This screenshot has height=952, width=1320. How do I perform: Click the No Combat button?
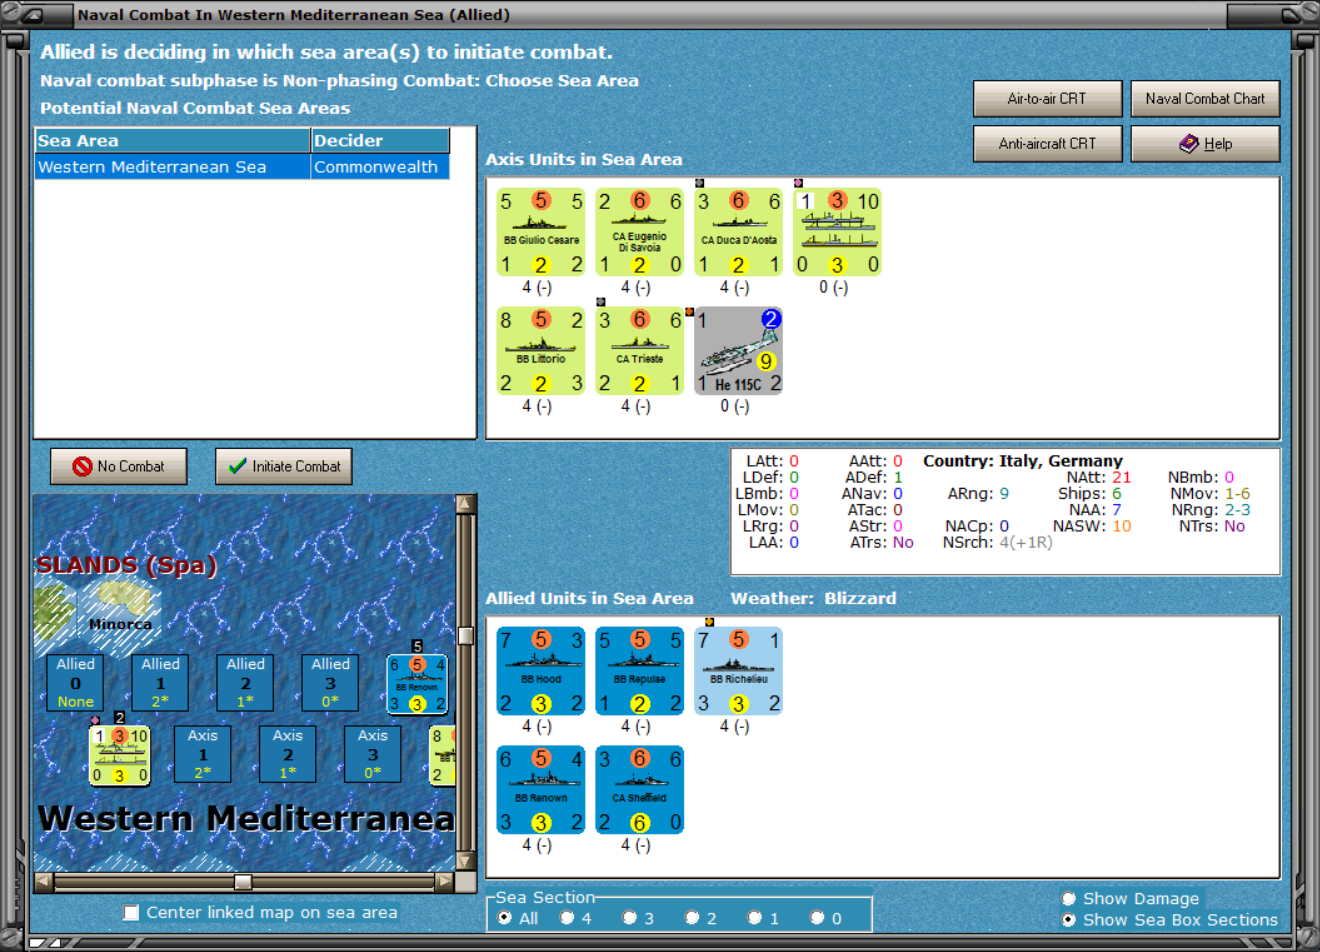(x=119, y=466)
